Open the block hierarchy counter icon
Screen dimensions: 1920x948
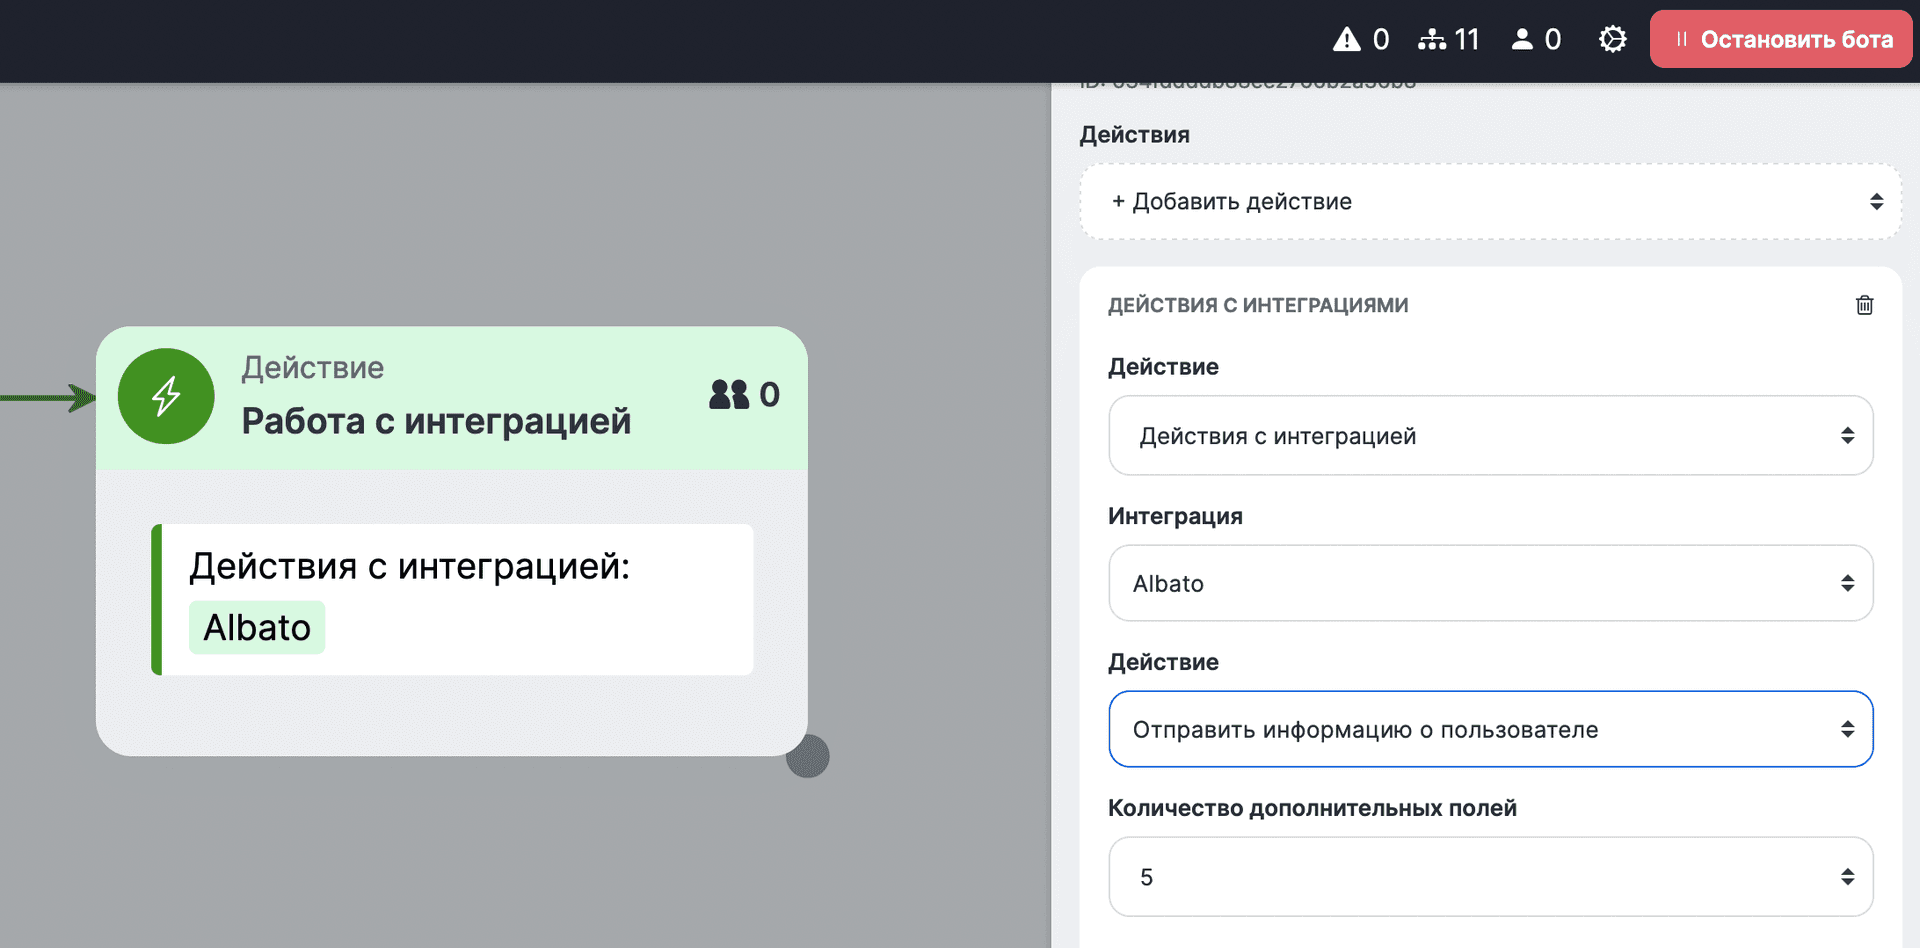[x=1431, y=40]
